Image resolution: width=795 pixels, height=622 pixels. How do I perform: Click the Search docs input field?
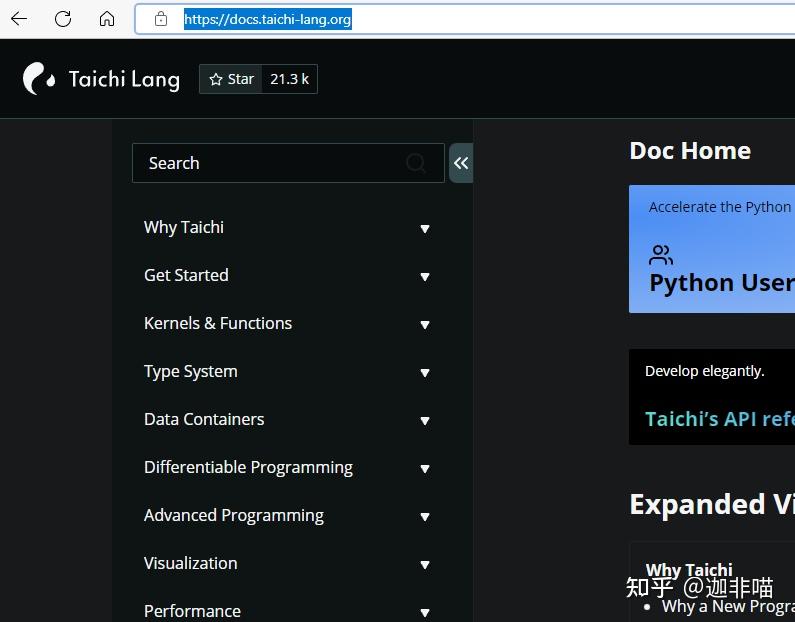coord(270,163)
